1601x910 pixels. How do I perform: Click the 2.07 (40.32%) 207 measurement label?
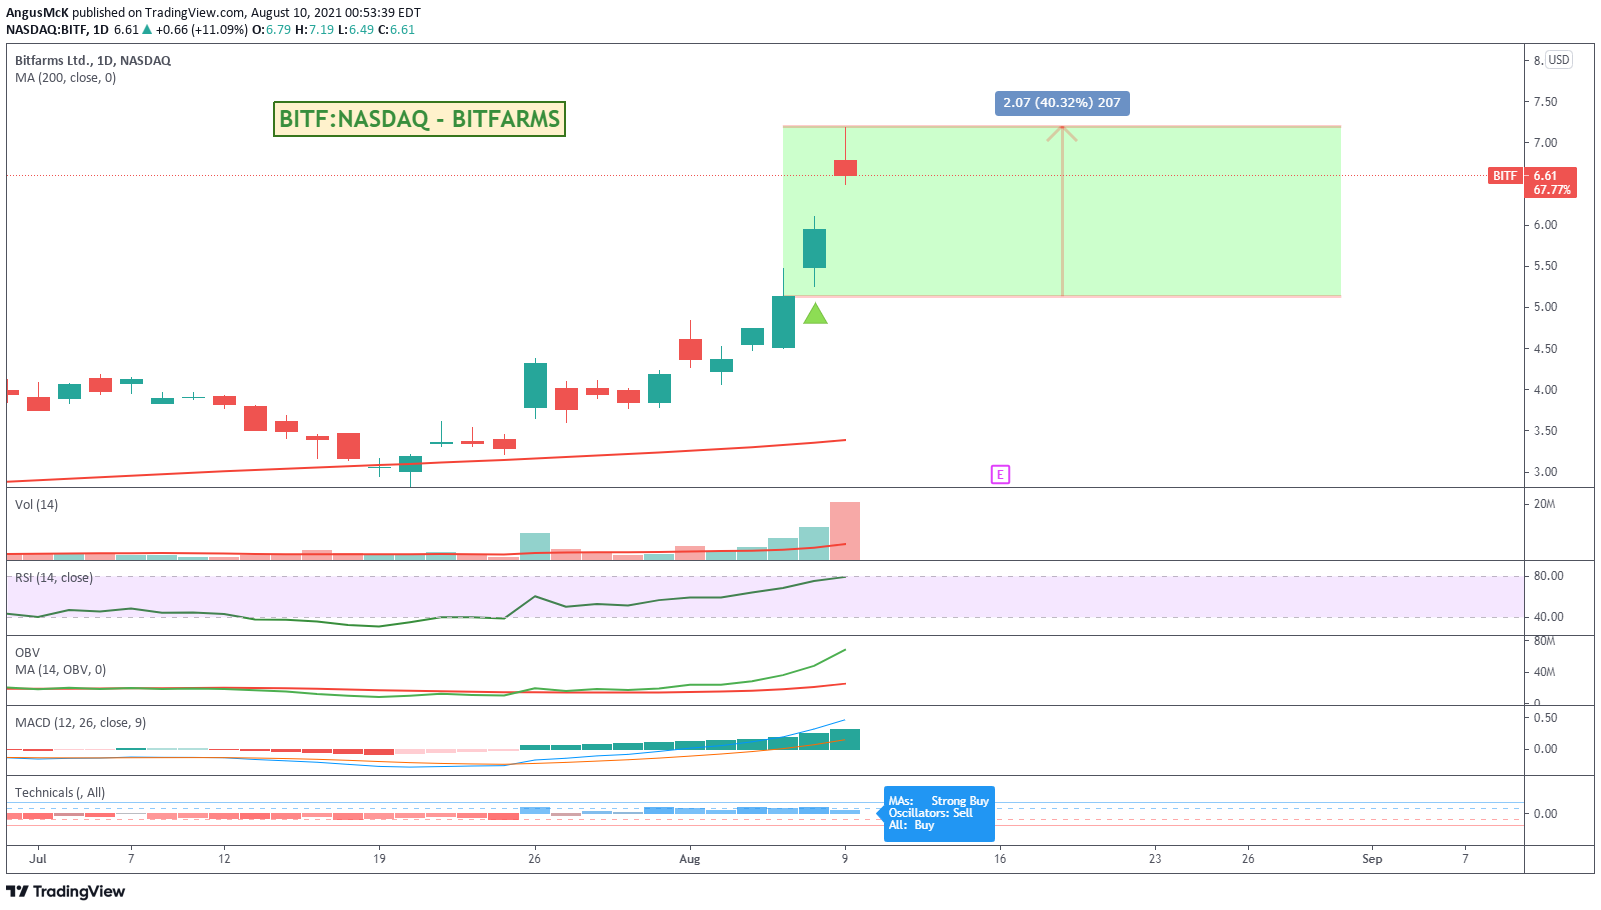pyautogui.click(x=1062, y=103)
